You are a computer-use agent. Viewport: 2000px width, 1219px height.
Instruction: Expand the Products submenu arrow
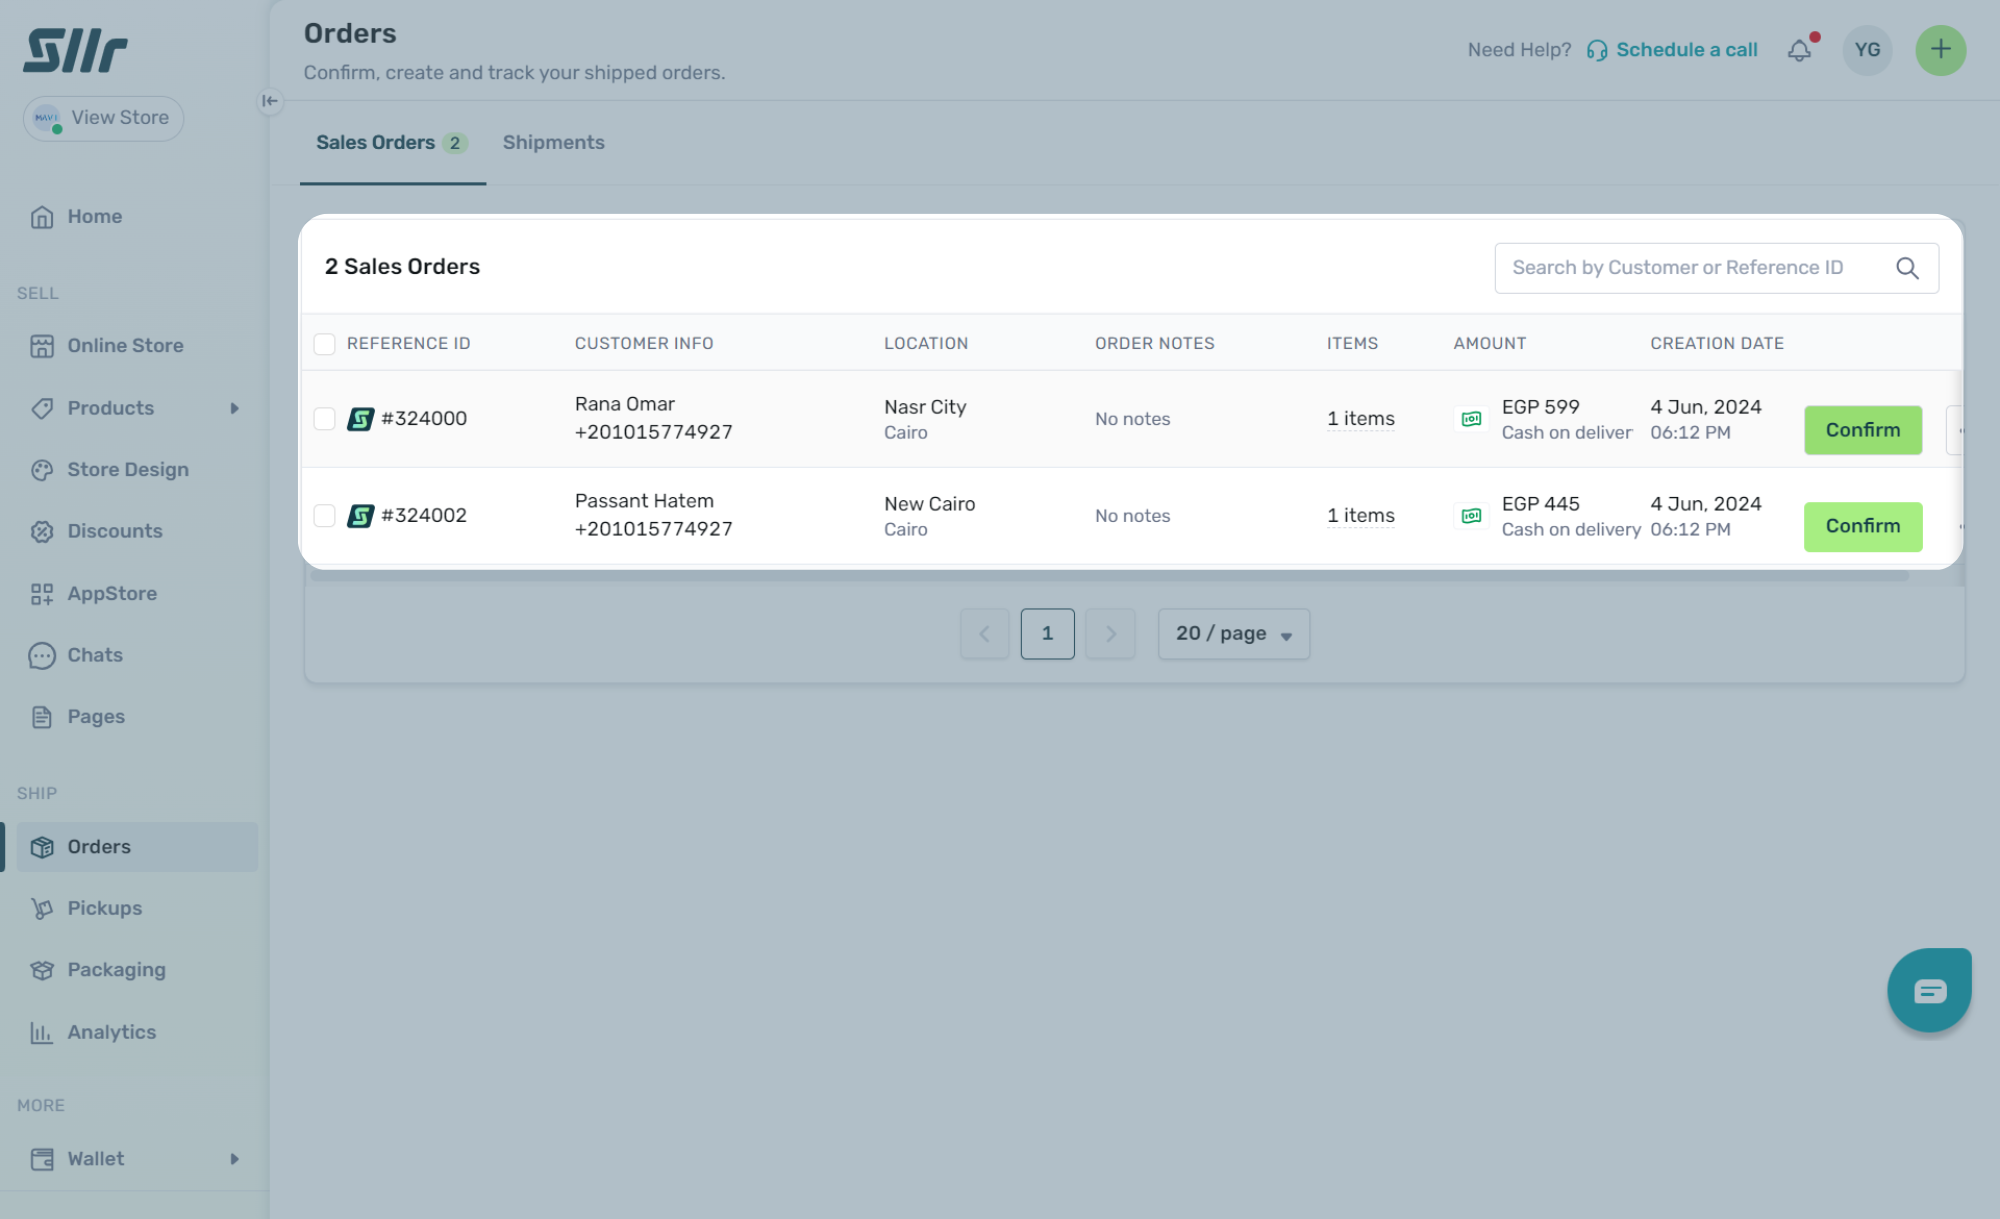234,408
